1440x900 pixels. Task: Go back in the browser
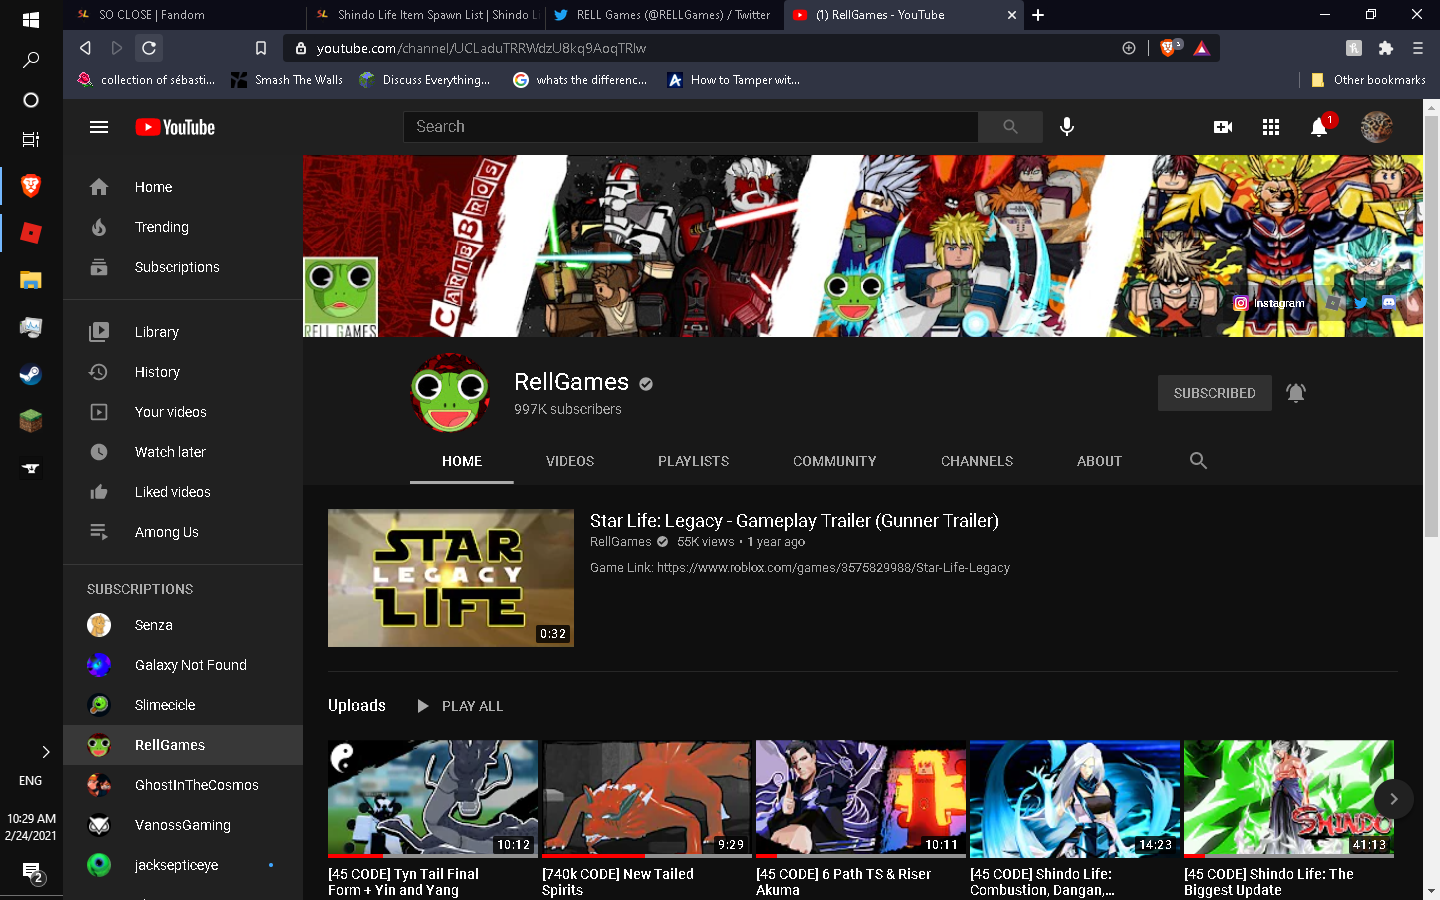[x=85, y=48]
